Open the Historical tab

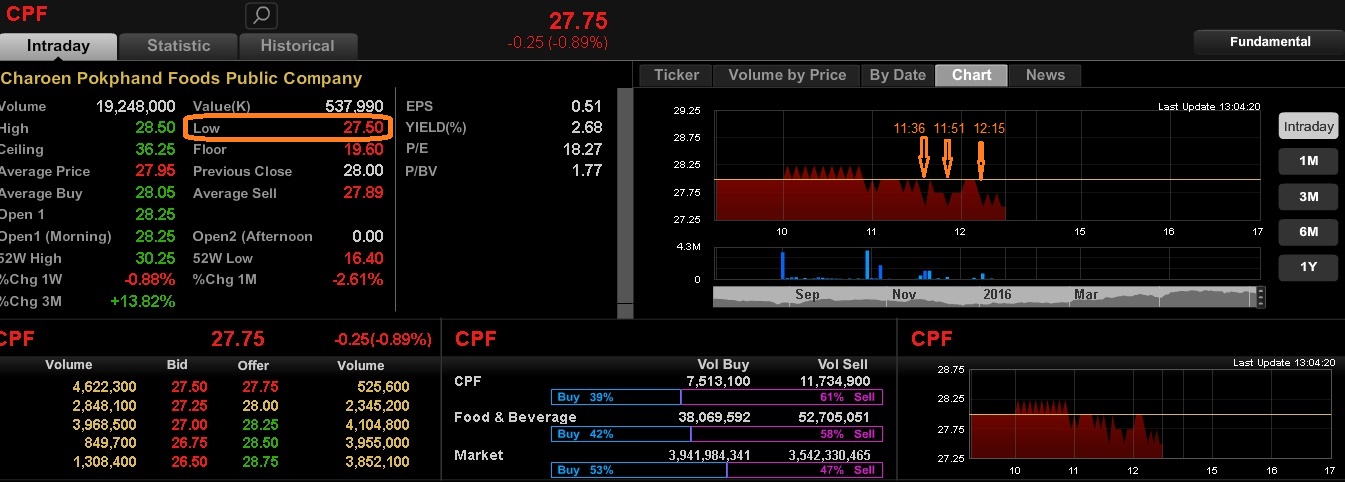point(297,46)
